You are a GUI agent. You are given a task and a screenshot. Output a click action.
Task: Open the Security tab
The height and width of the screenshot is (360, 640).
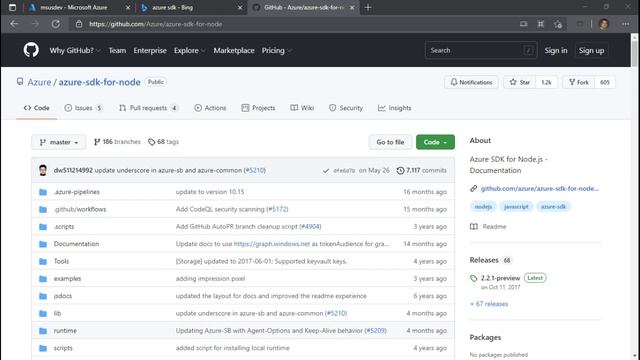click(x=346, y=108)
